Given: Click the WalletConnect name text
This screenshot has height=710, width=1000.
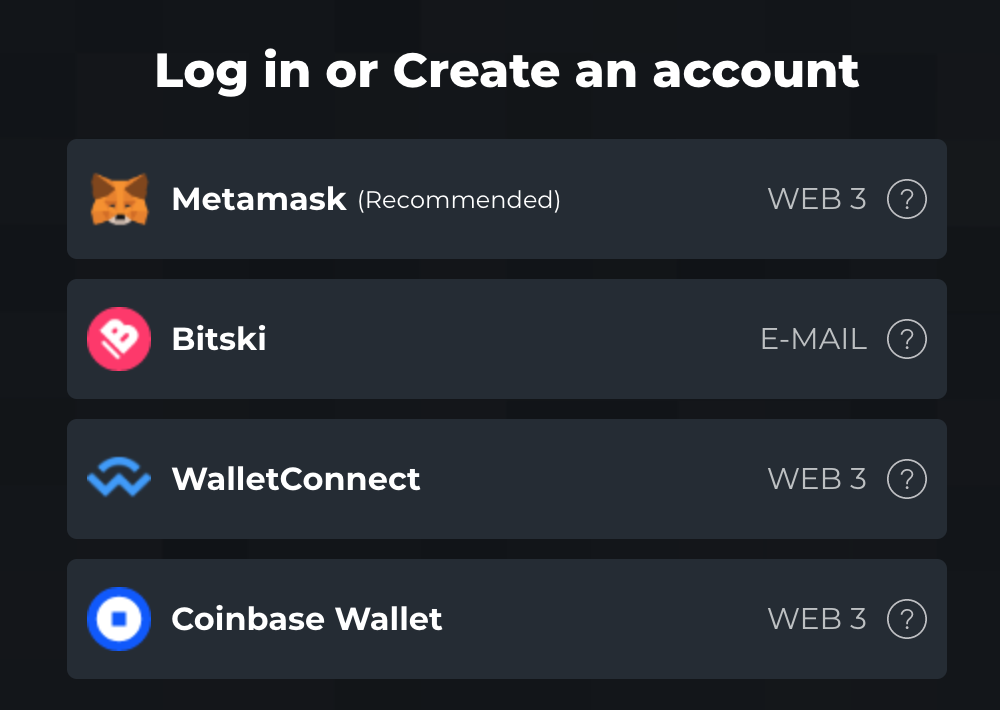Looking at the screenshot, I should click(296, 478).
